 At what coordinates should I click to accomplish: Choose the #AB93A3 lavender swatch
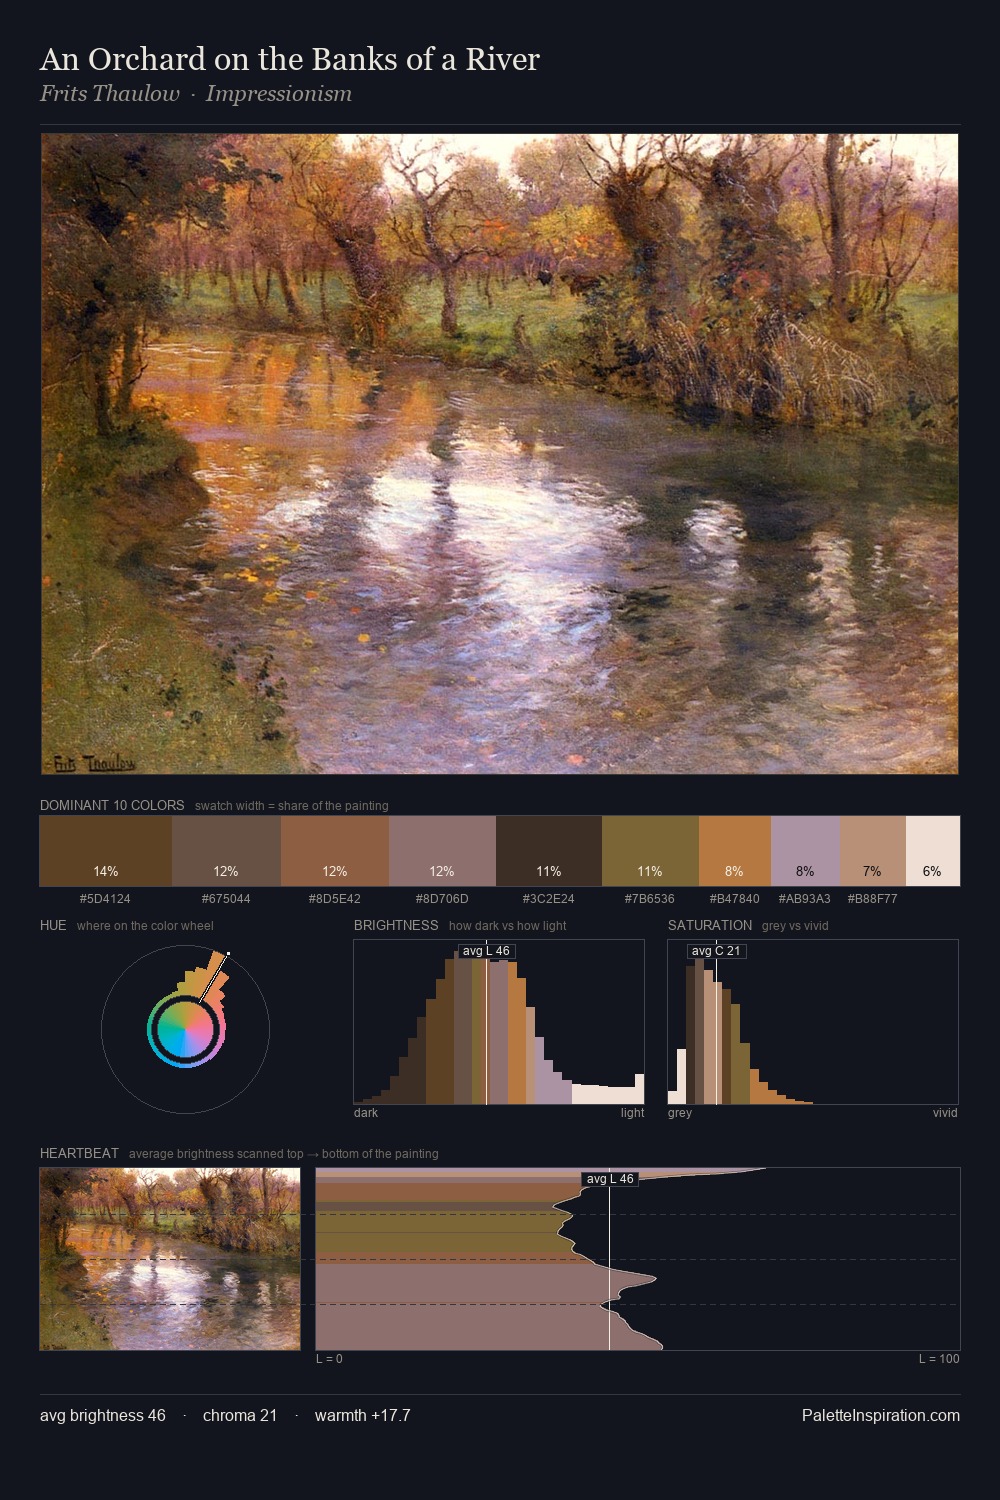(805, 851)
